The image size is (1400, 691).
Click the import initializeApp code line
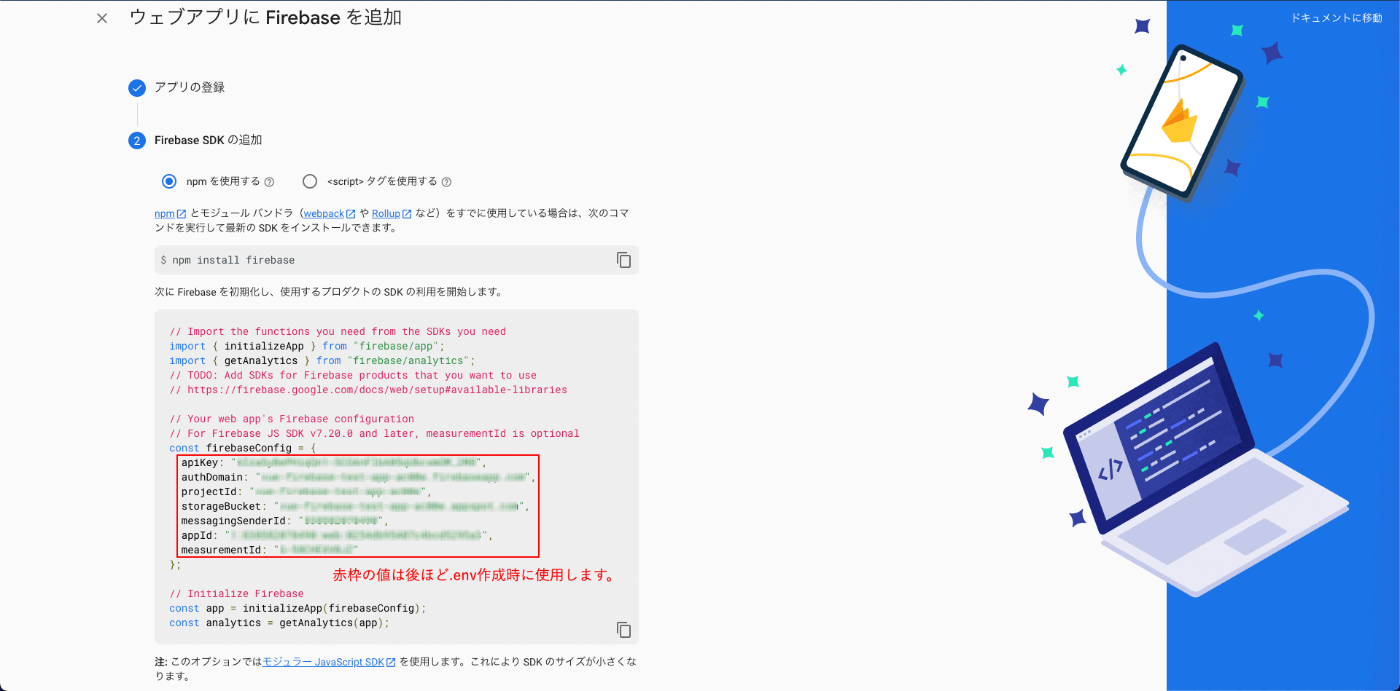307,346
